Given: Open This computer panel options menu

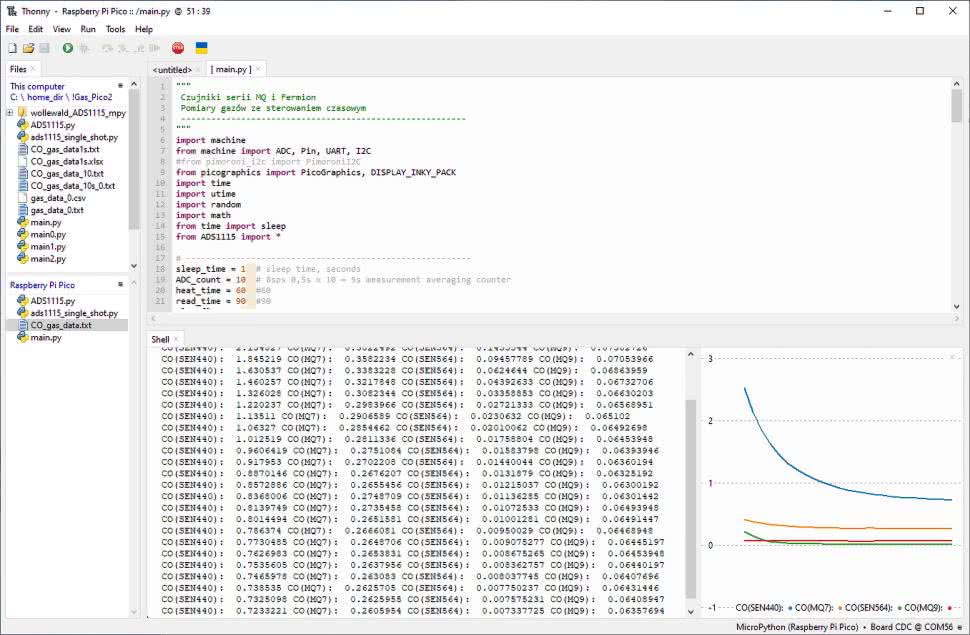Looking at the screenshot, I should (121, 86).
